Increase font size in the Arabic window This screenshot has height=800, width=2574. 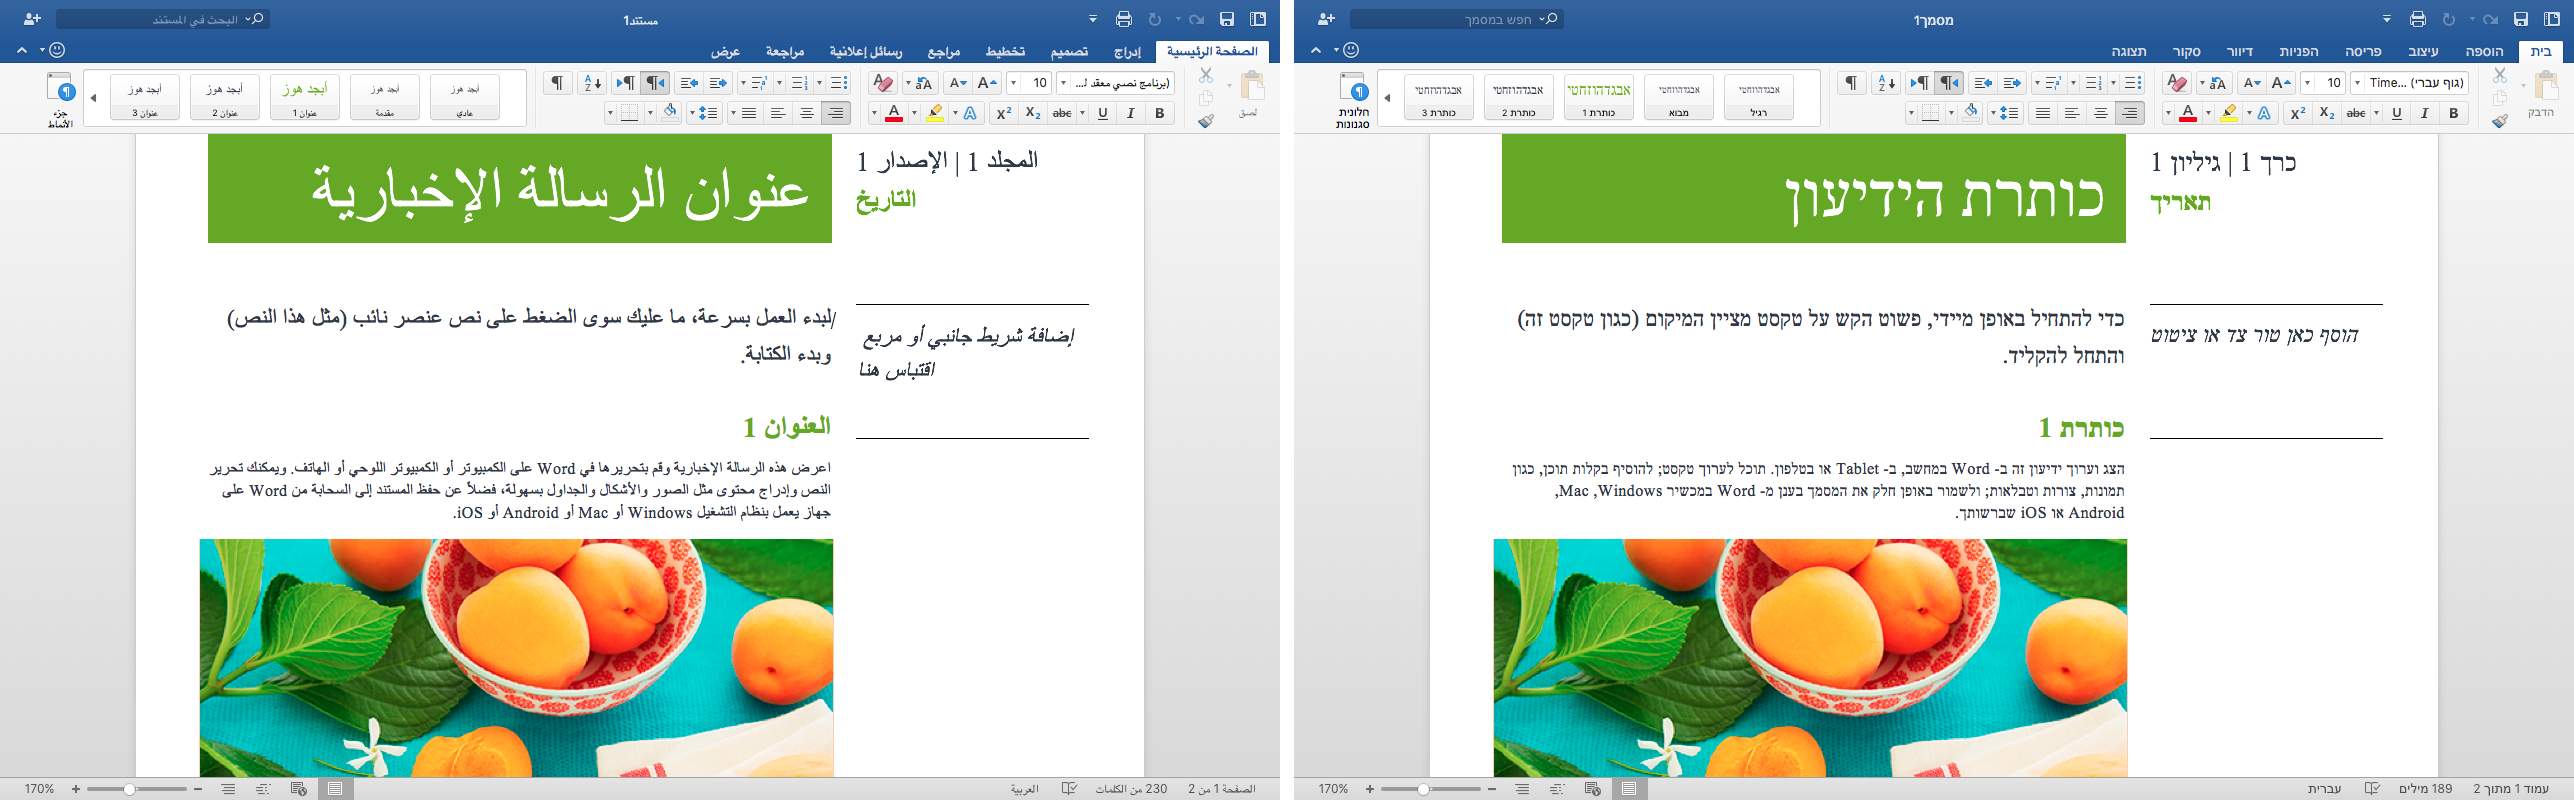point(987,83)
